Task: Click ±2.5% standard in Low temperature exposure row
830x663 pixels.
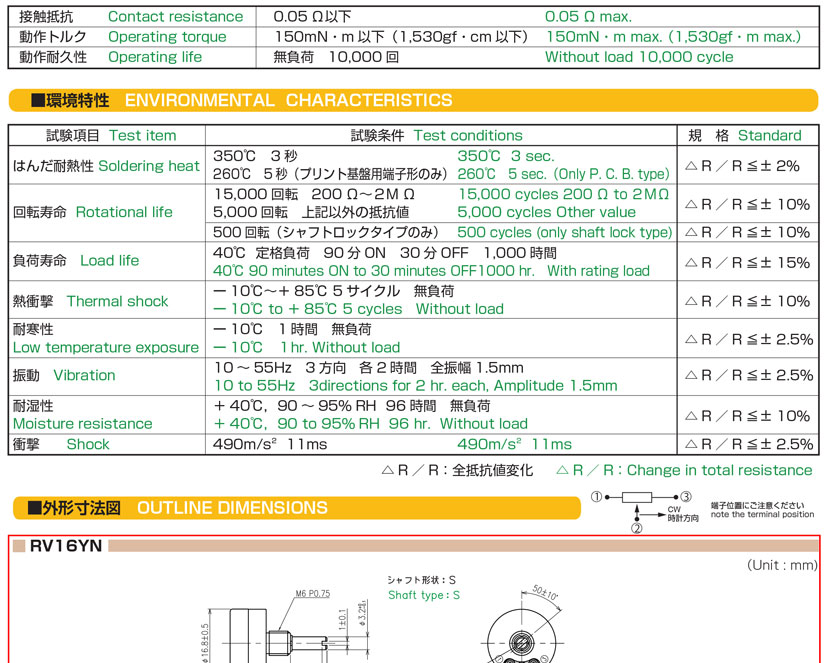Action: (749, 339)
